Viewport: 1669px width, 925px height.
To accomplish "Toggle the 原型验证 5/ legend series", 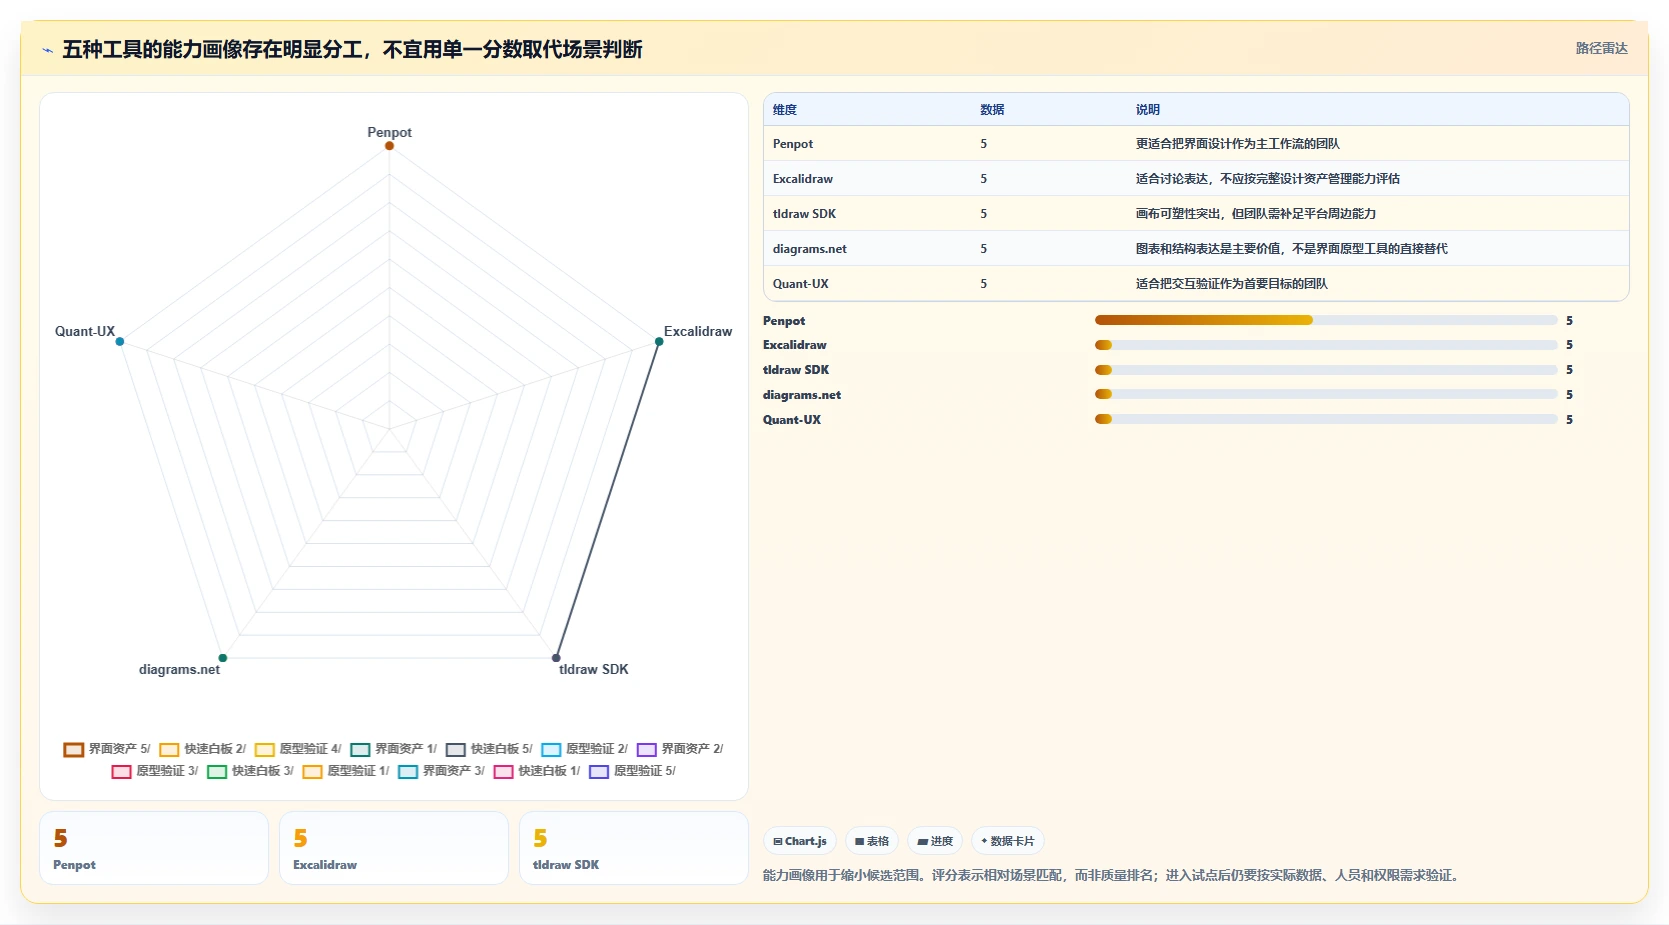I will [632, 771].
